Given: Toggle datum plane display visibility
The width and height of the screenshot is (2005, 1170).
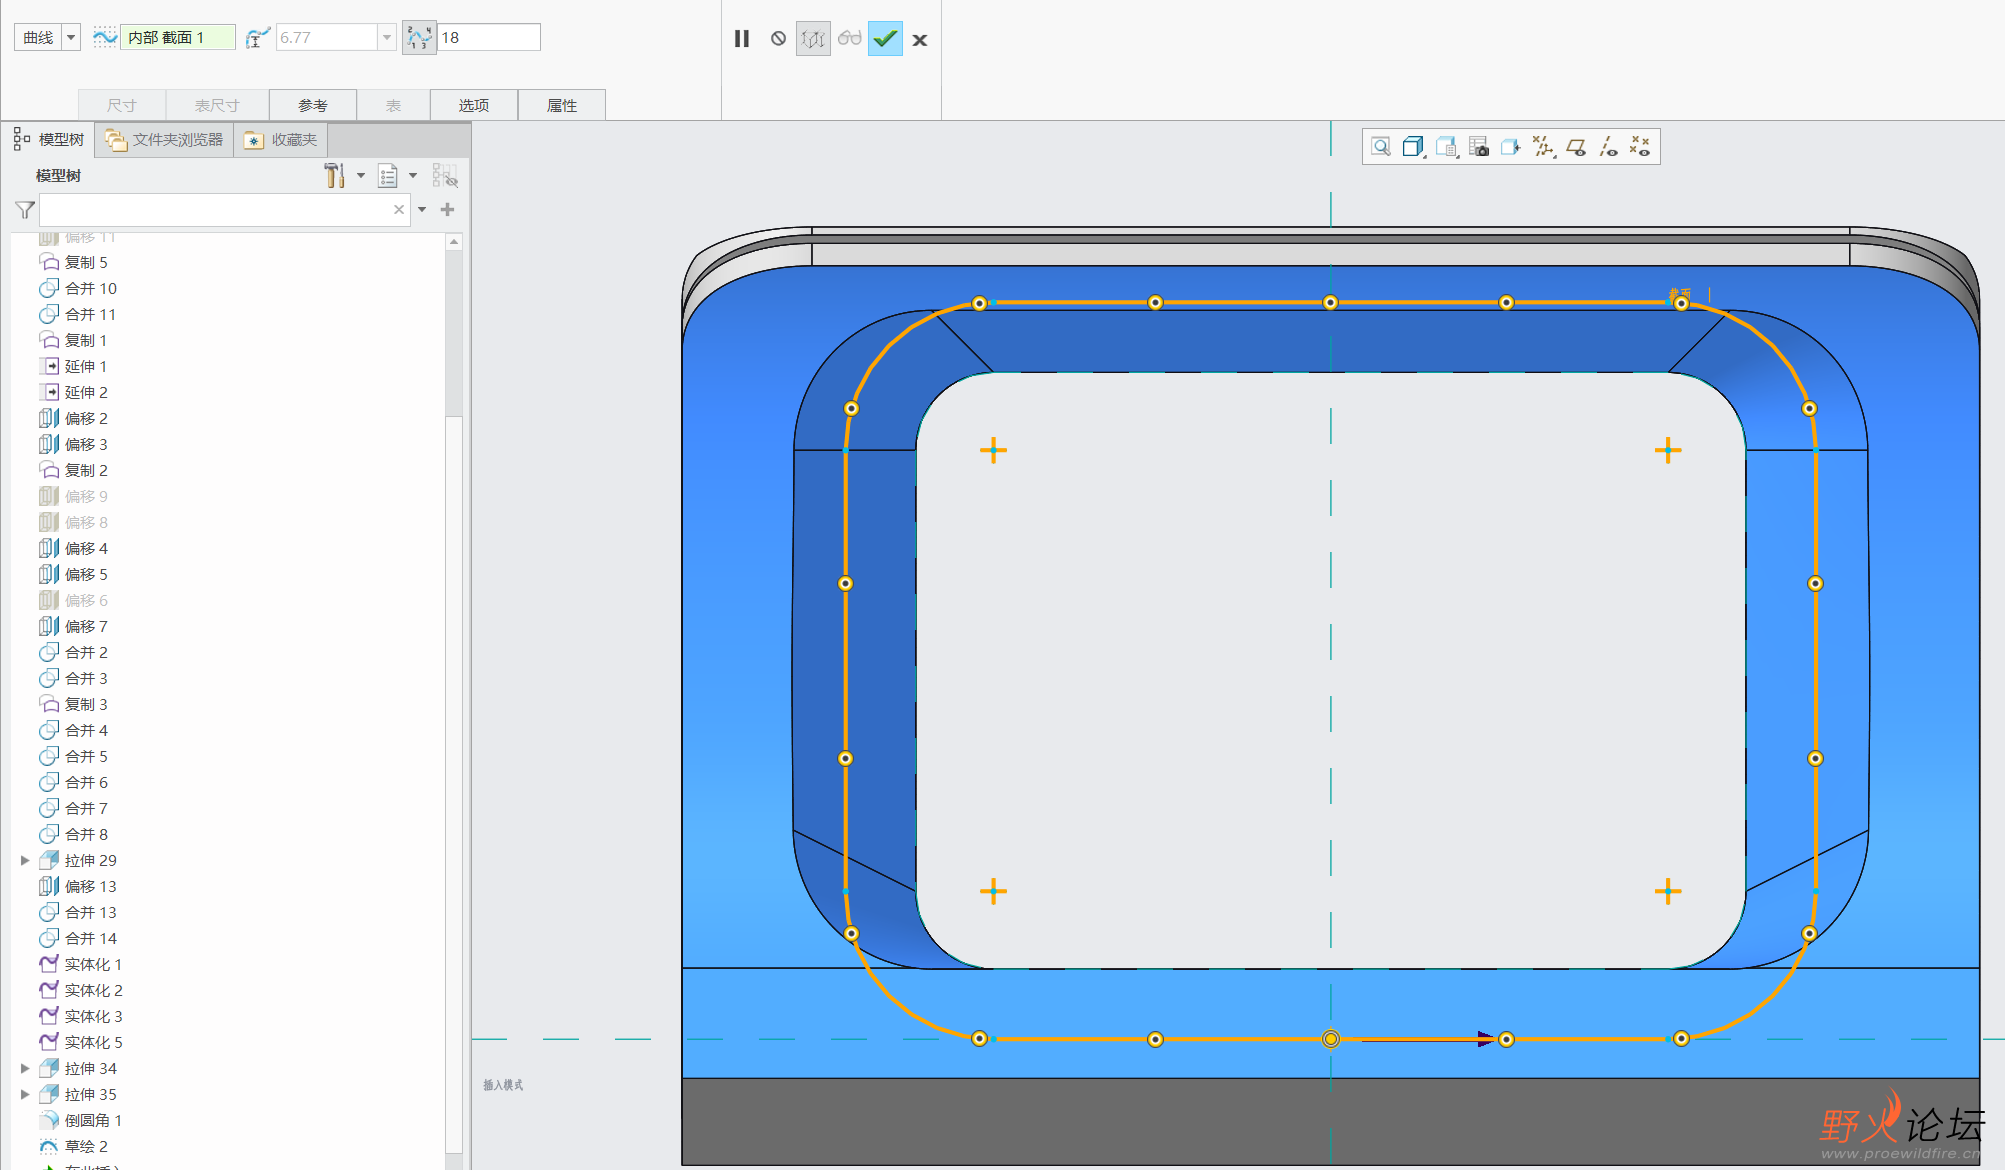Looking at the screenshot, I should (x=1576, y=147).
